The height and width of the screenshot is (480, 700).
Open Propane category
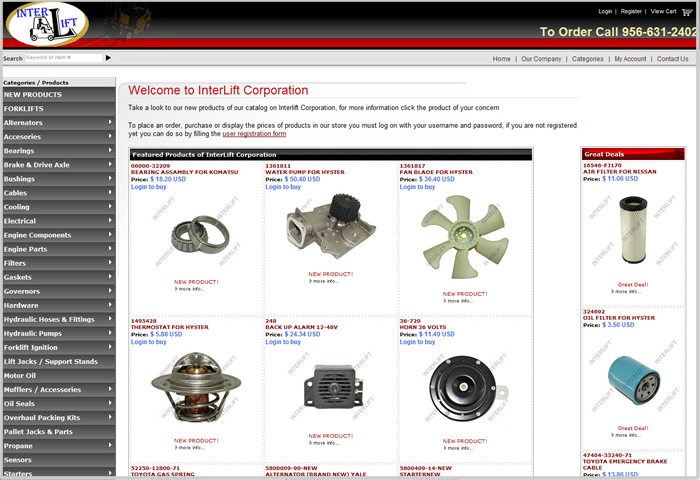58,446
